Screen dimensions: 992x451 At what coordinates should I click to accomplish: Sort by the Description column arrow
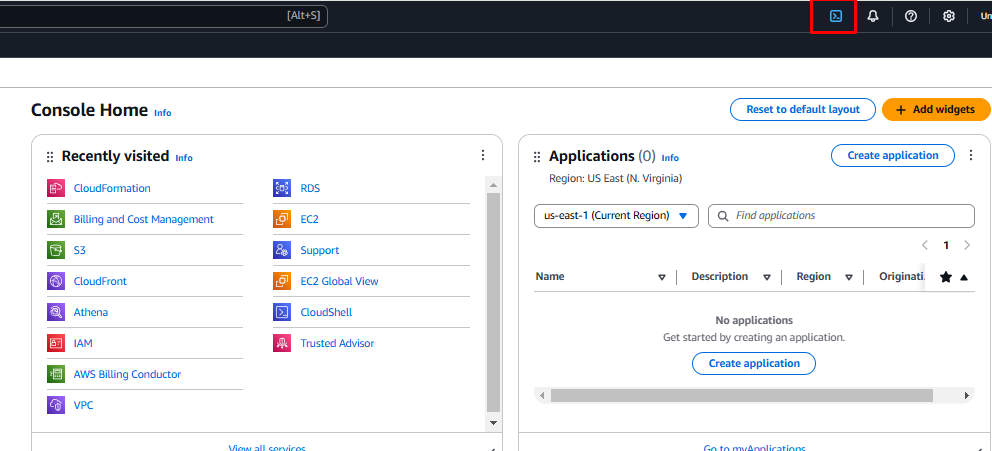click(767, 277)
